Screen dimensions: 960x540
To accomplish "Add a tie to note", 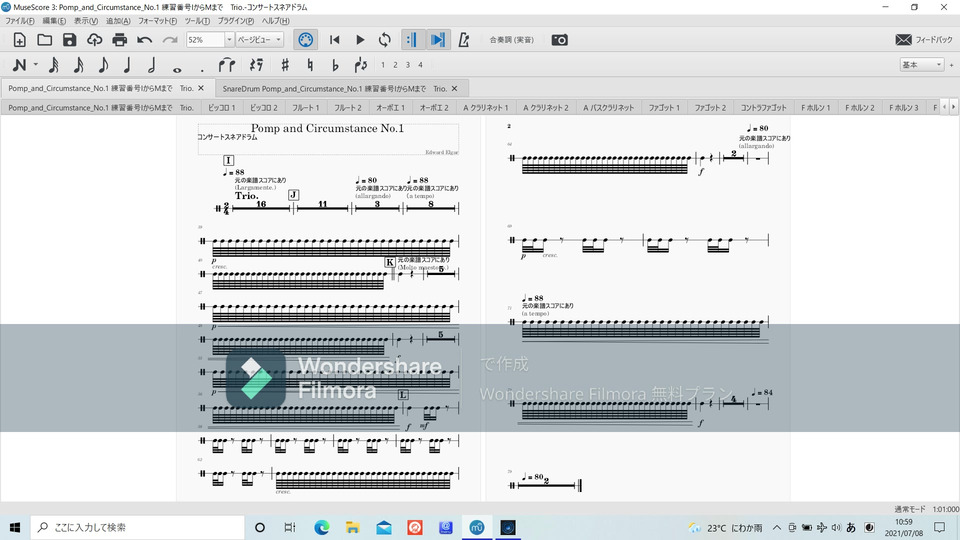I will (x=227, y=65).
